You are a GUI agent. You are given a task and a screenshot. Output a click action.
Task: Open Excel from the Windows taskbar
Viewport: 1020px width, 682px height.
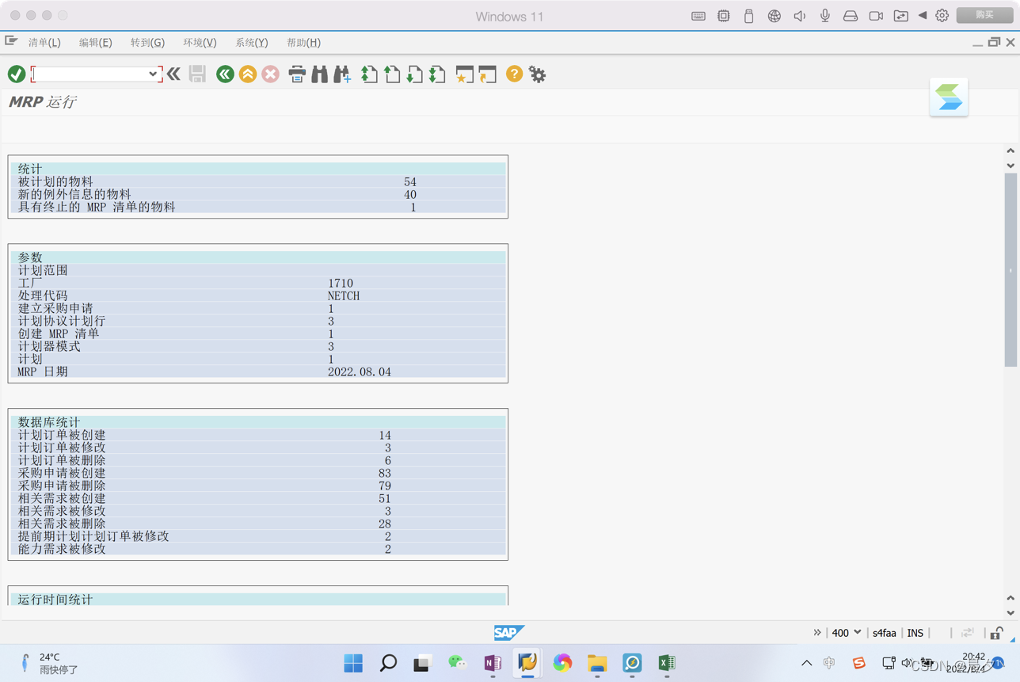click(668, 663)
